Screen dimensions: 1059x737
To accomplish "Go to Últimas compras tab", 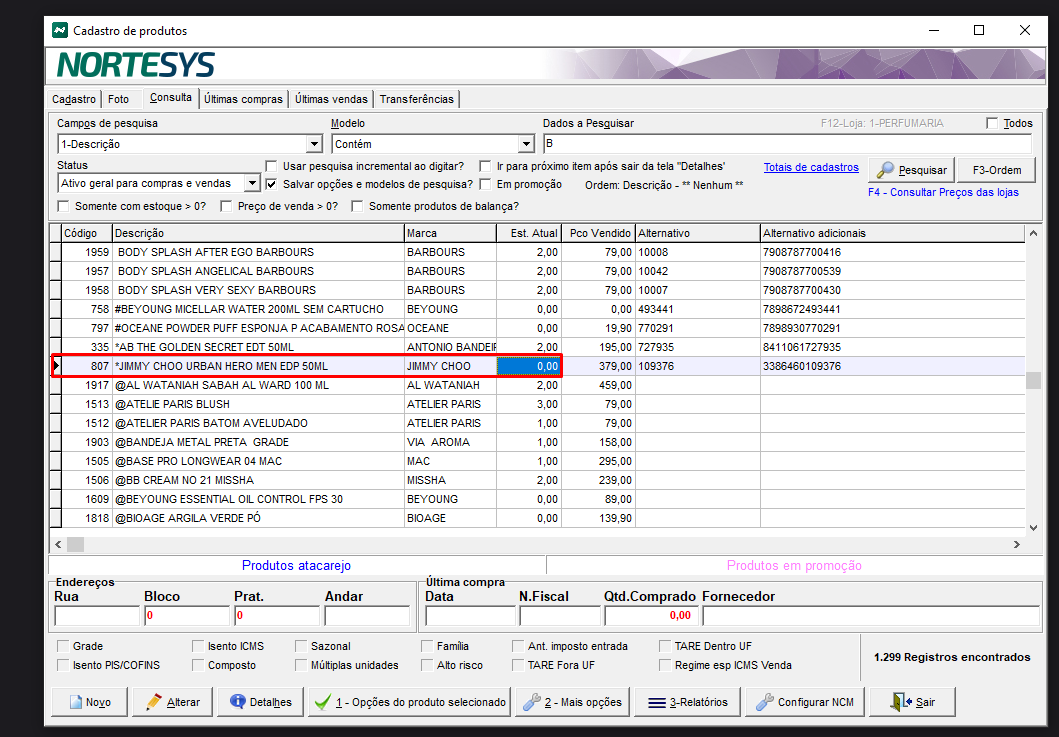I will [243, 99].
